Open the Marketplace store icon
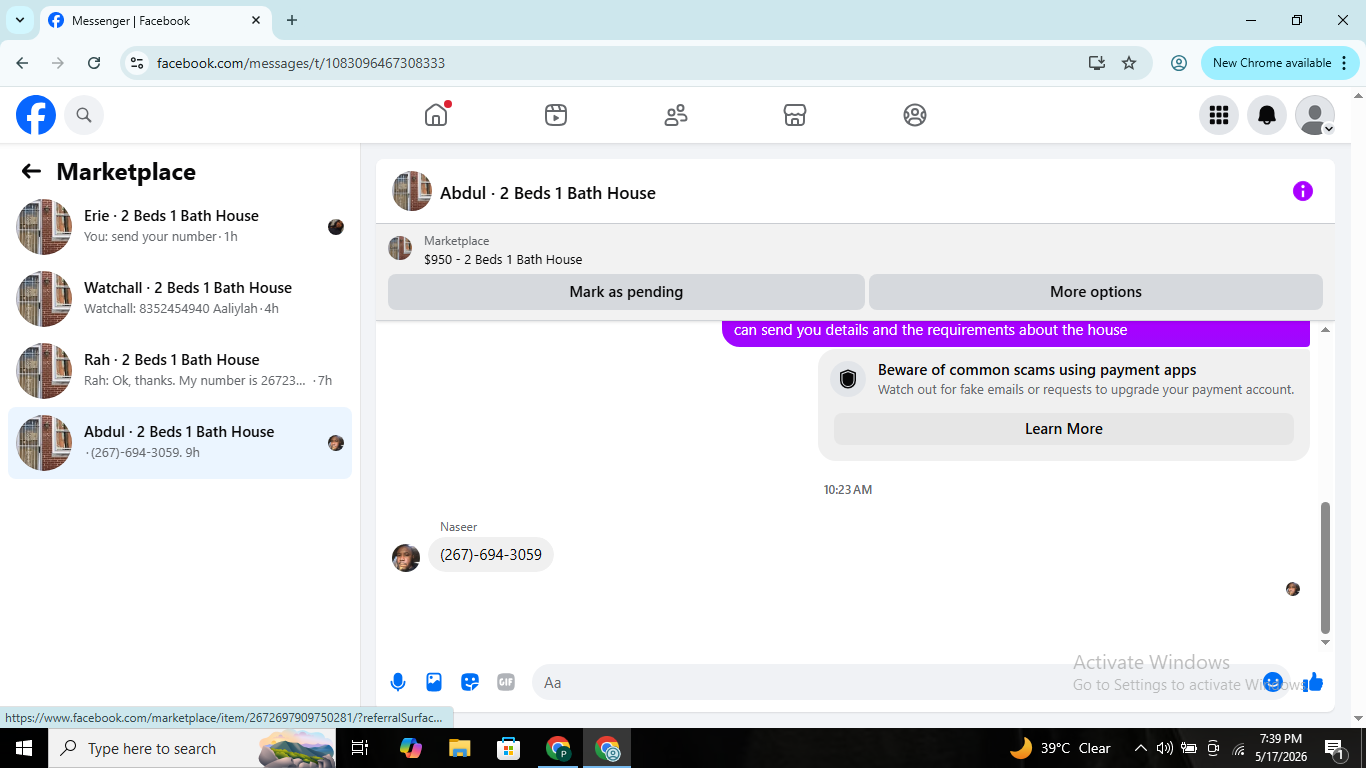 (795, 115)
